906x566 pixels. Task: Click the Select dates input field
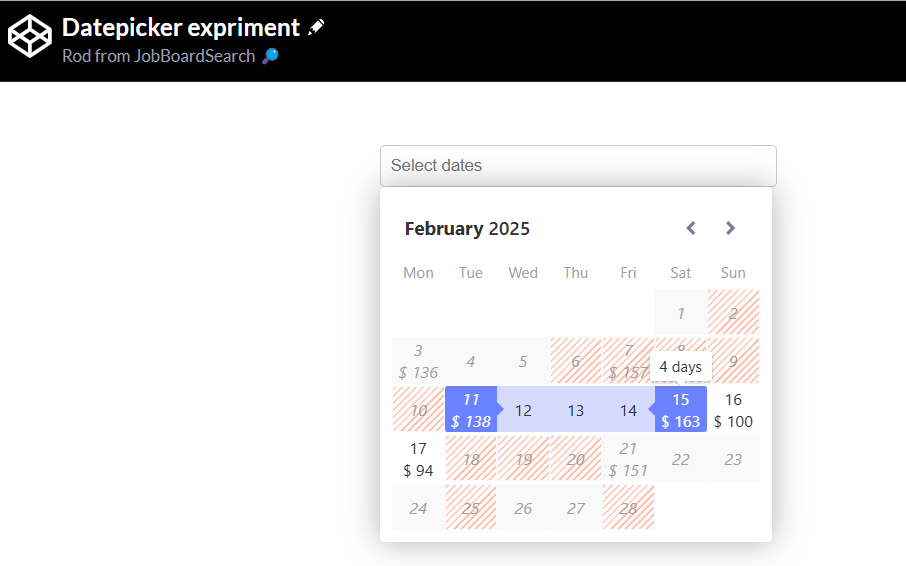click(x=578, y=166)
